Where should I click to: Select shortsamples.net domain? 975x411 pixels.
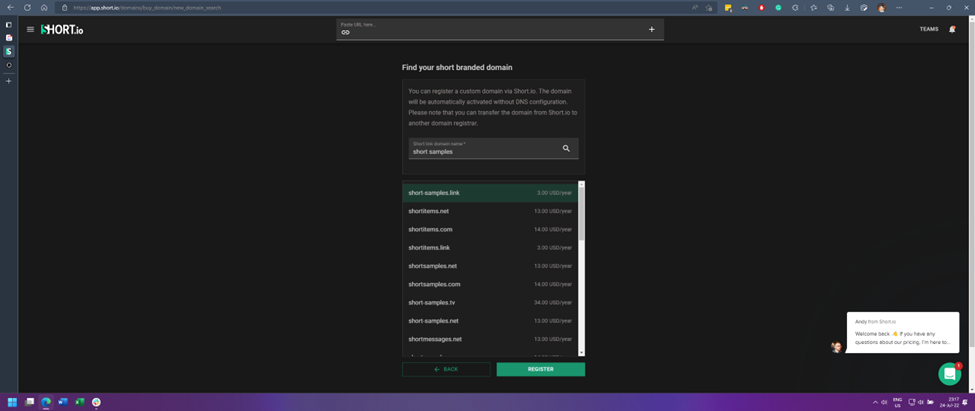tap(490, 266)
